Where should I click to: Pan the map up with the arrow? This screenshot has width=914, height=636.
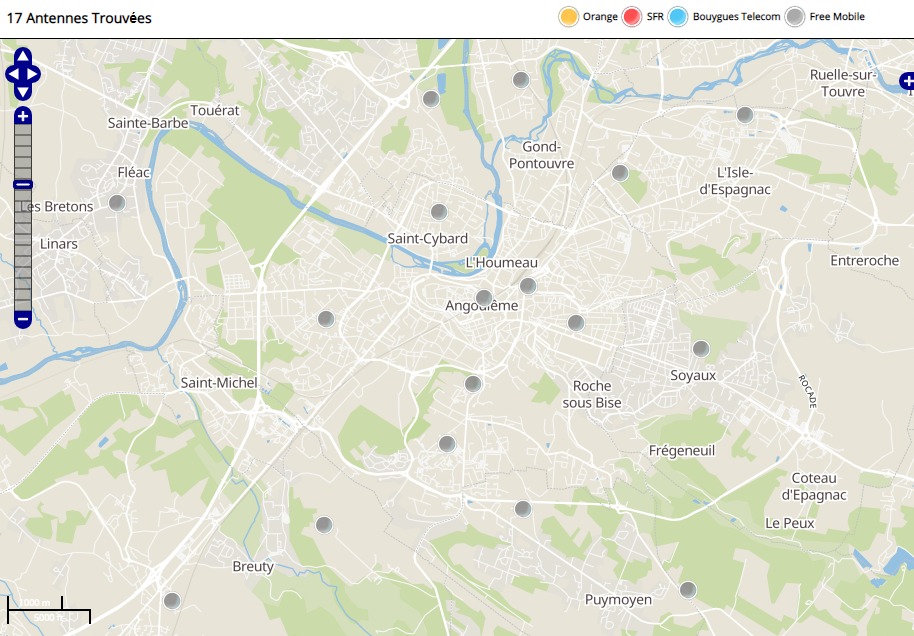coord(23,56)
